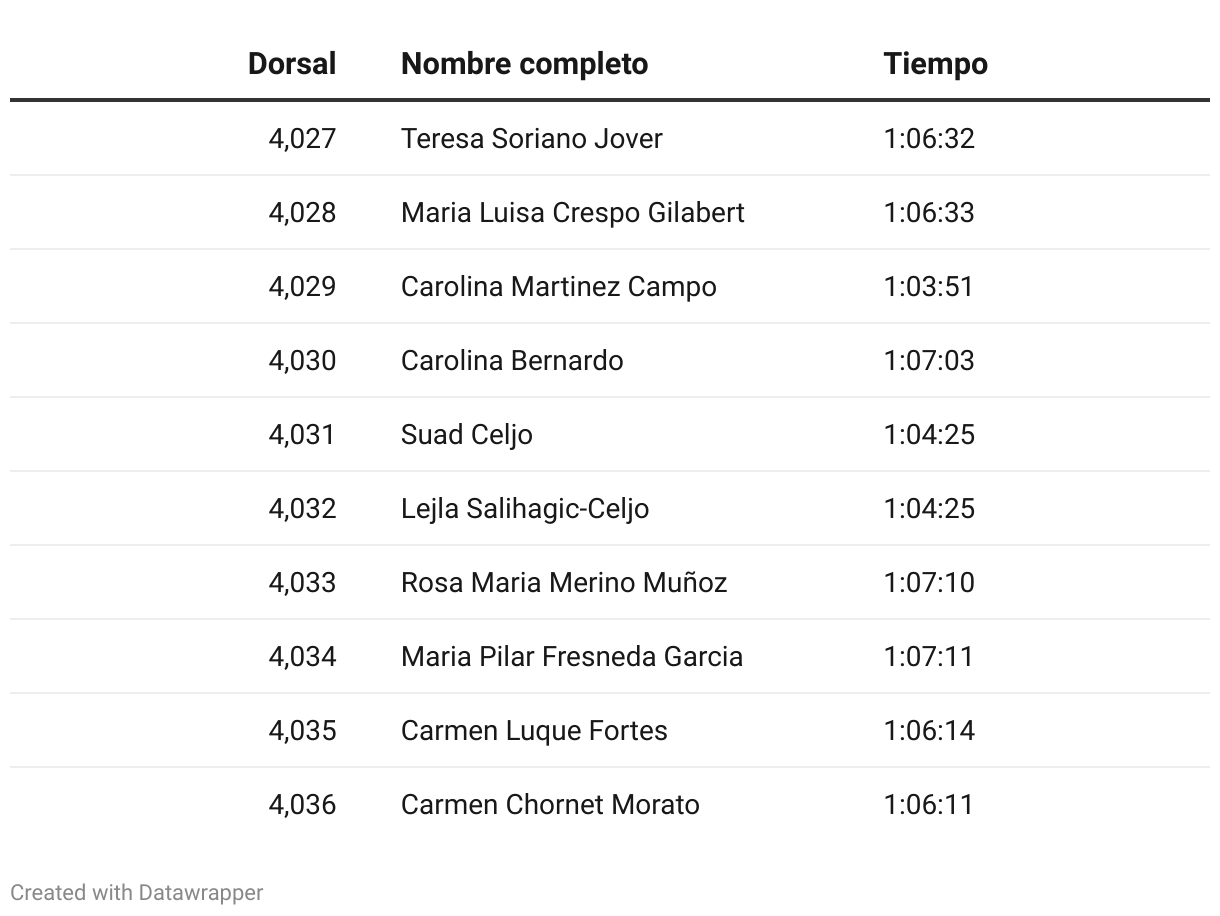Screen dimensions: 1220x916
Task: Click dorsal number 4,027
Action: pyautogui.click(x=302, y=138)
